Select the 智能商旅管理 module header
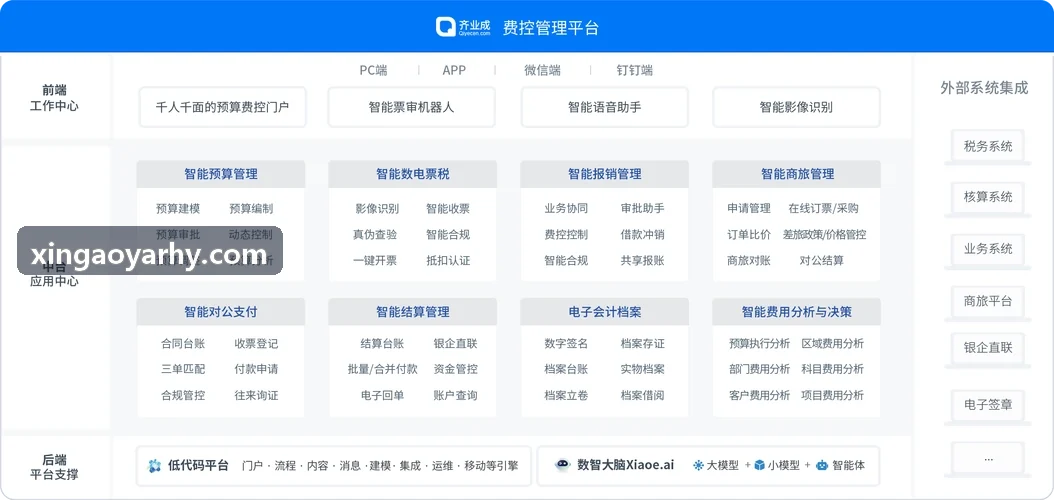 pos(797,174)
